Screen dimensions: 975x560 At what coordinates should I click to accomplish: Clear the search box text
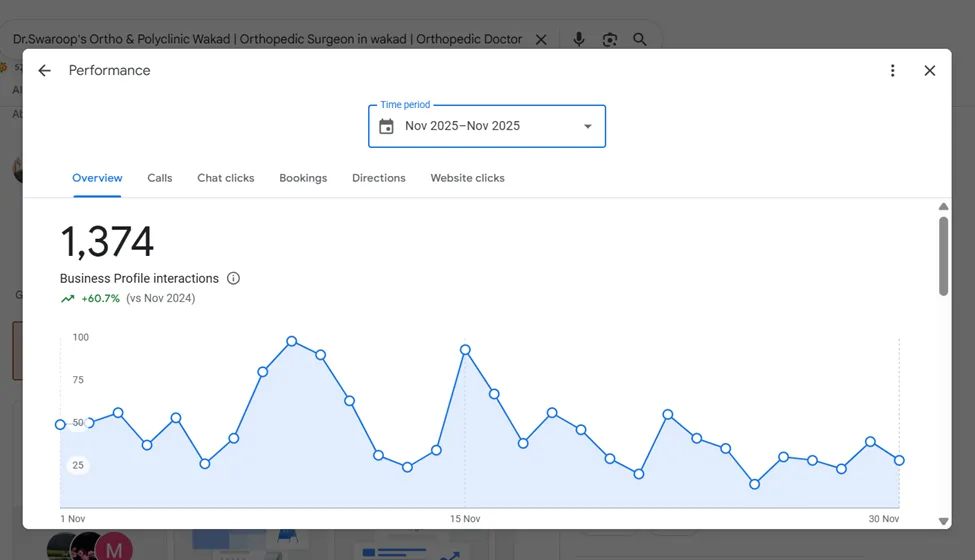click(541, 40)
